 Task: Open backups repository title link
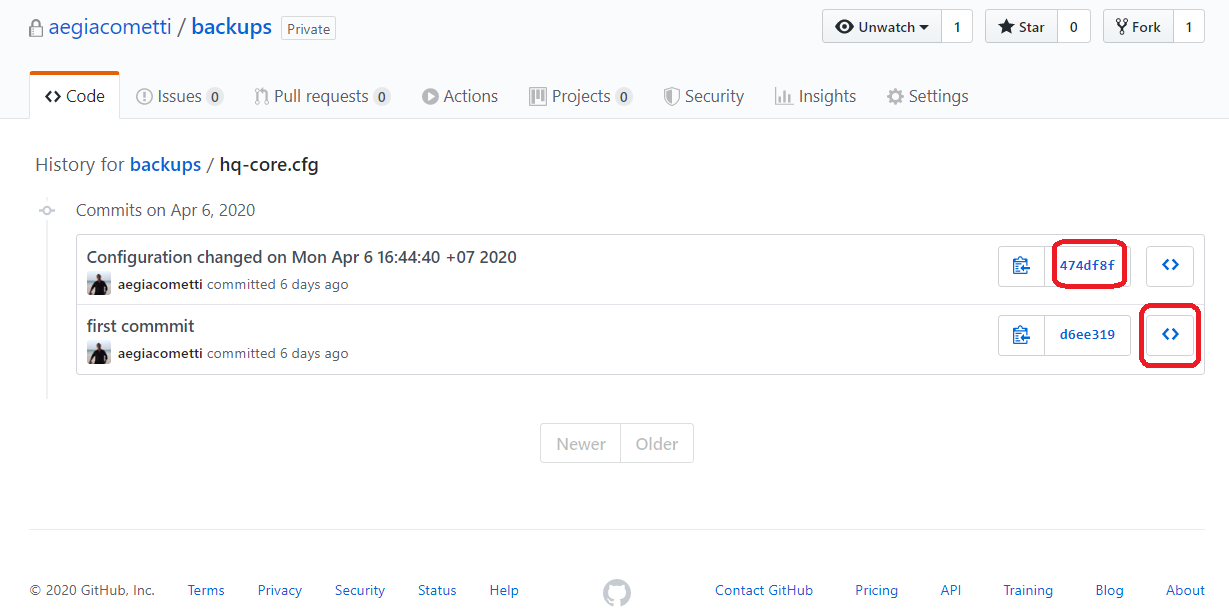click(x=231, y=27)
